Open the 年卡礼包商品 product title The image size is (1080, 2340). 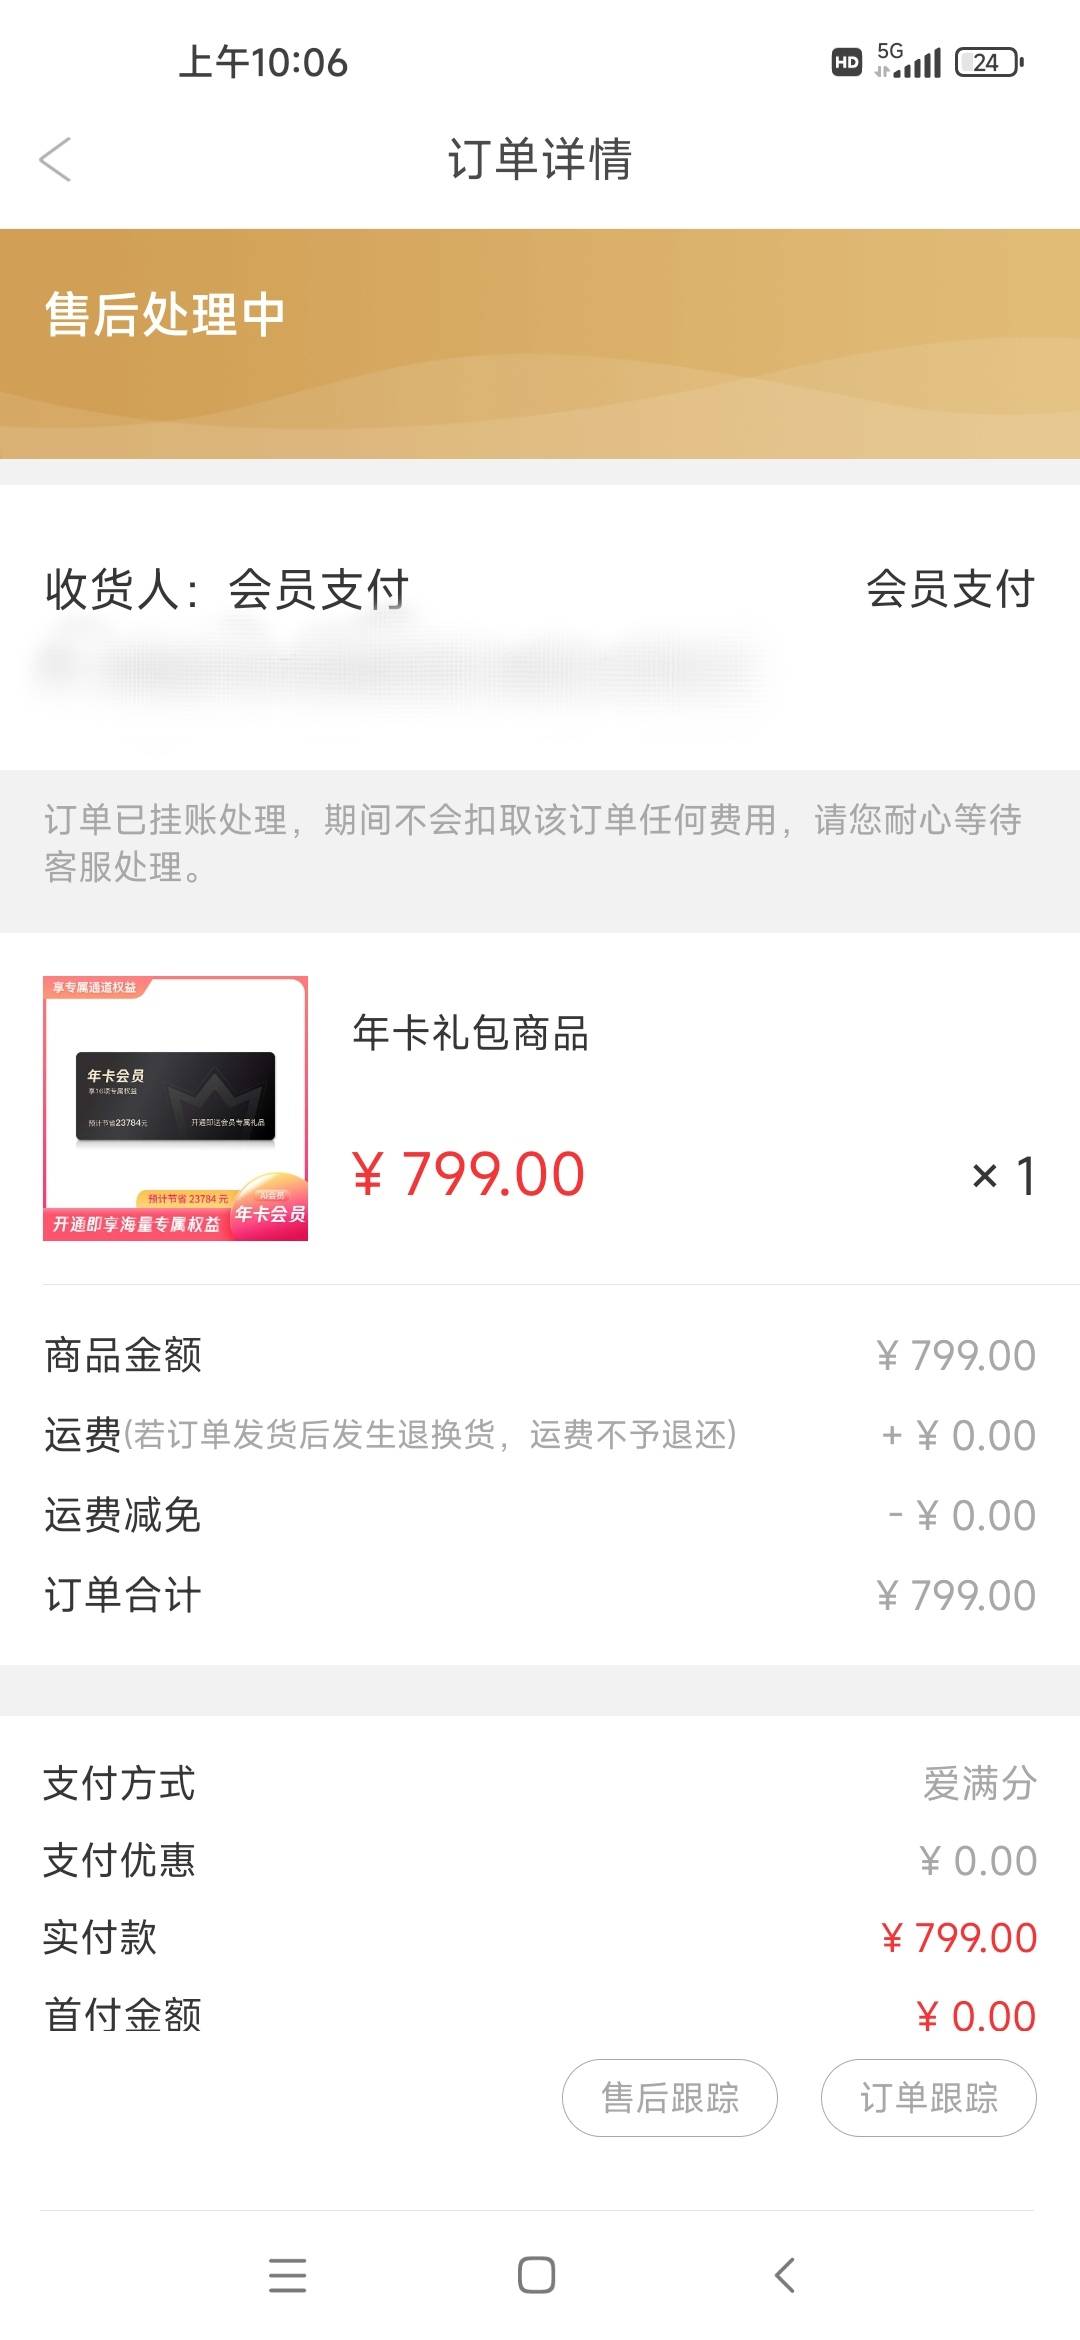470,1033
